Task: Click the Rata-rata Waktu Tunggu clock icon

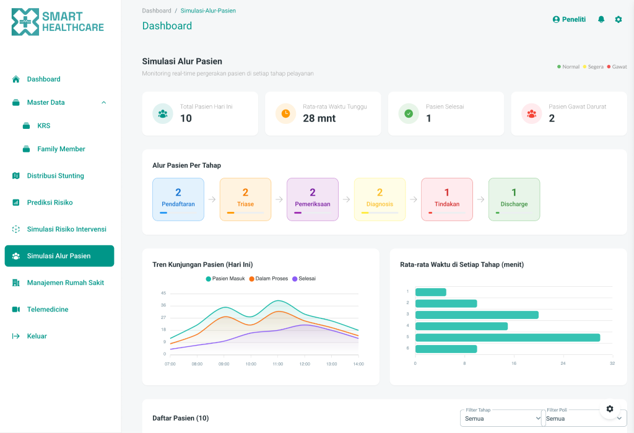Action: click(285, 114)
